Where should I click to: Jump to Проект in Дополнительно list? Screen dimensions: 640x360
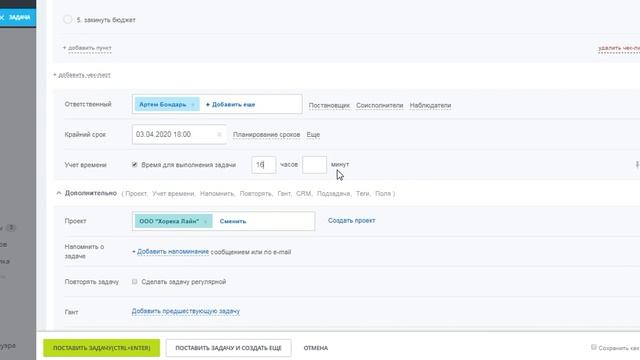click(136, 193)
